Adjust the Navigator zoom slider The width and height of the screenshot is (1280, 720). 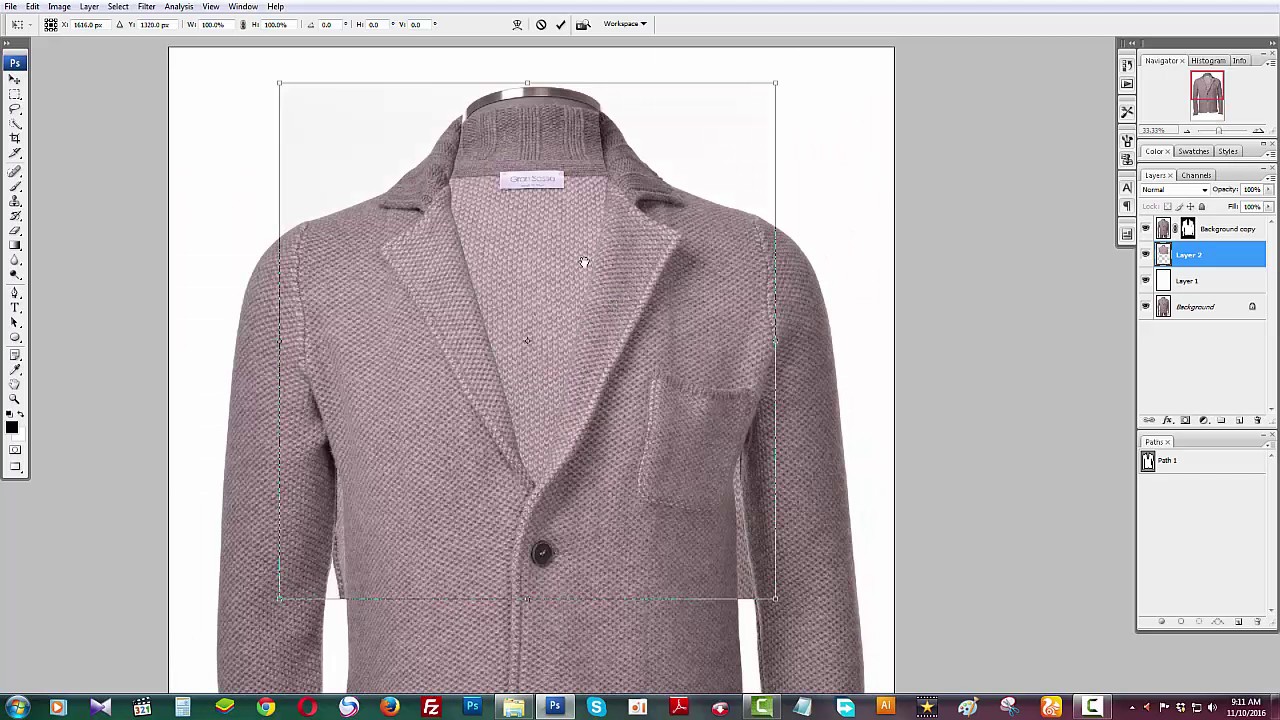click(x=1219, y=131)
